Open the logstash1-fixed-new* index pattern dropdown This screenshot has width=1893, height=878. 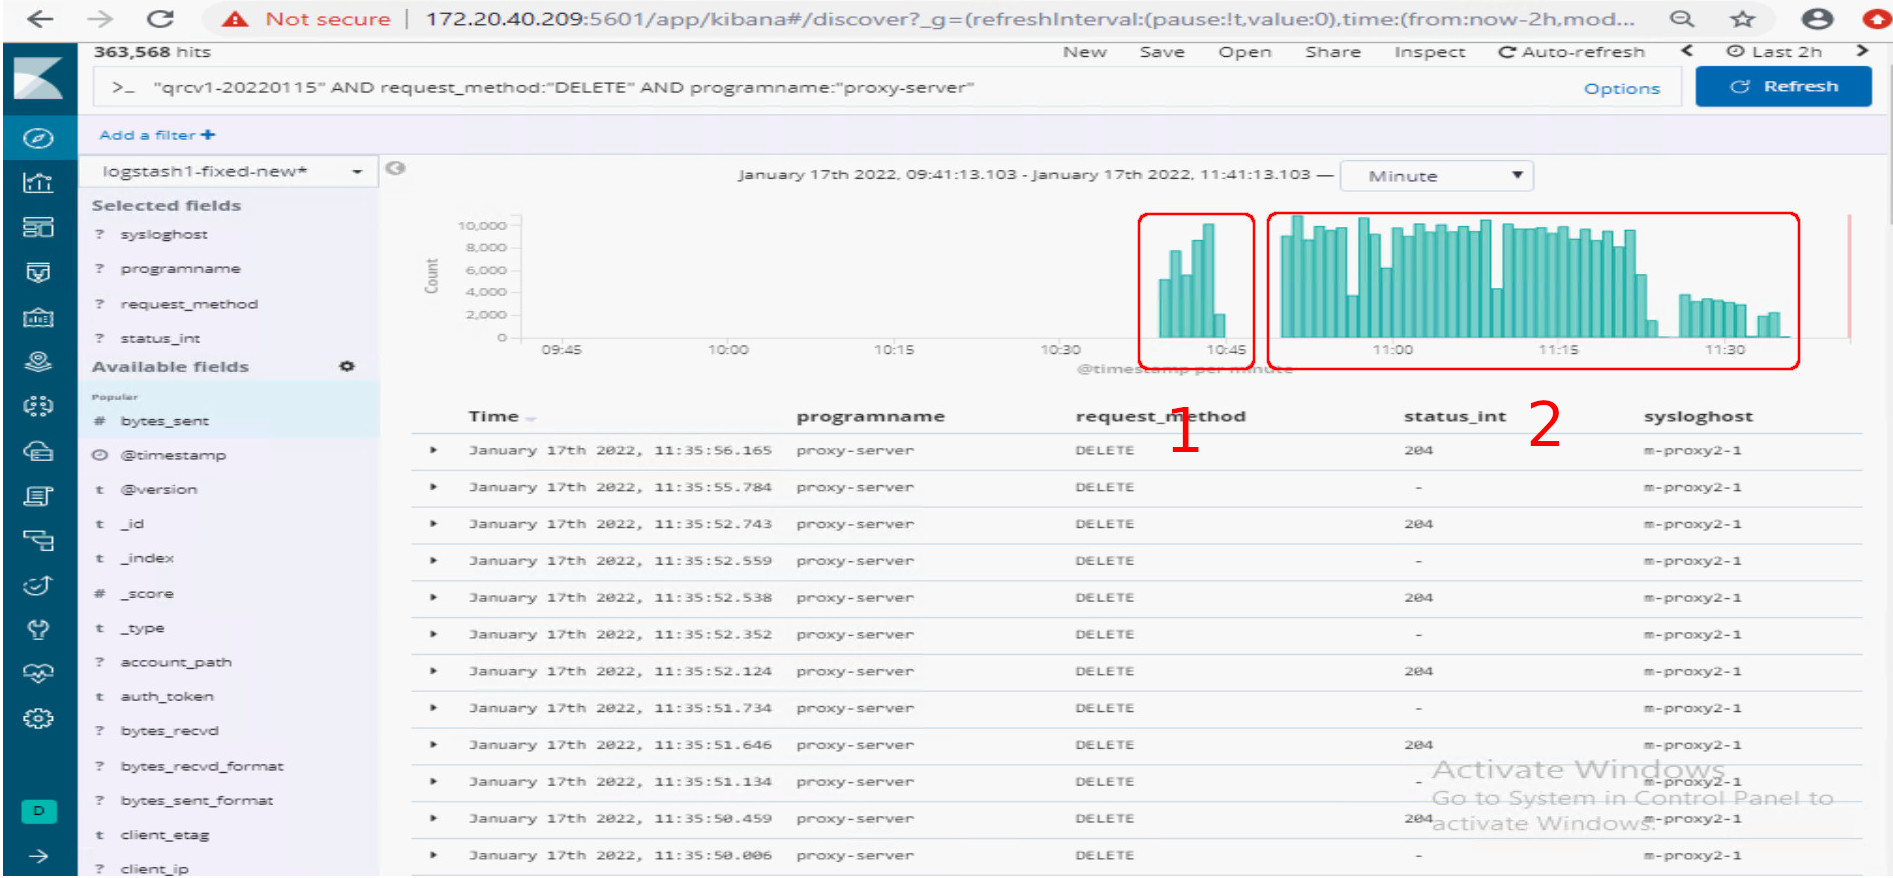pos(229,172)
